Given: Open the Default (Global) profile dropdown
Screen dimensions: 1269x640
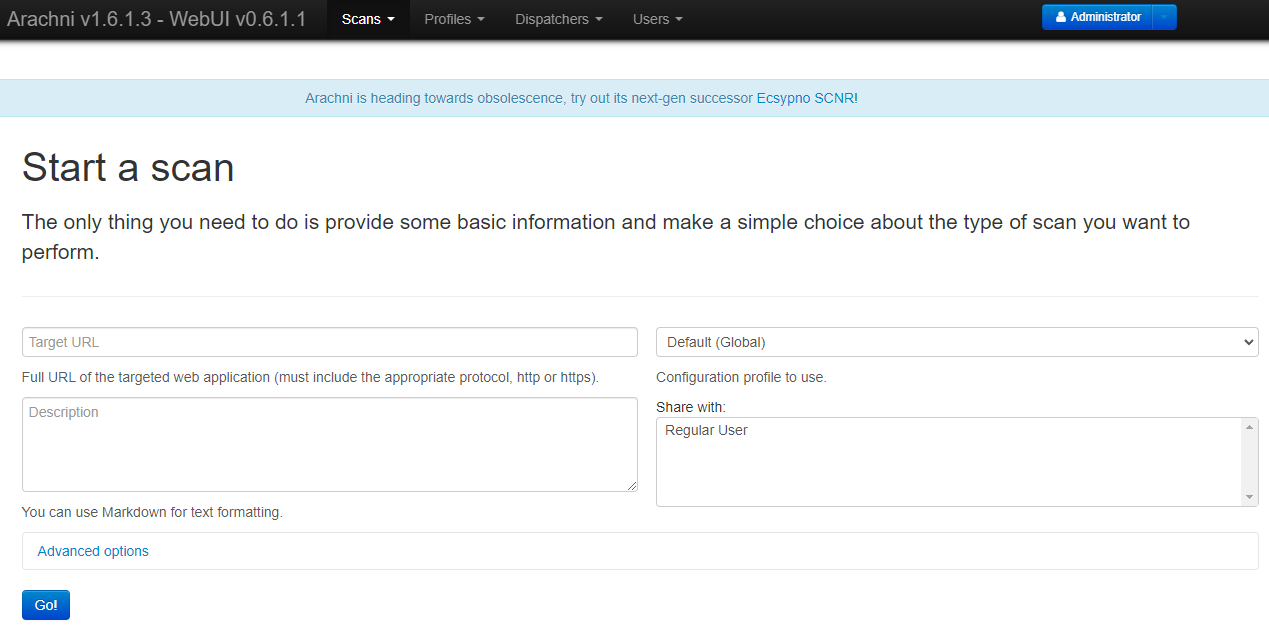Looking at the screenshot, I should pos(956,342).
